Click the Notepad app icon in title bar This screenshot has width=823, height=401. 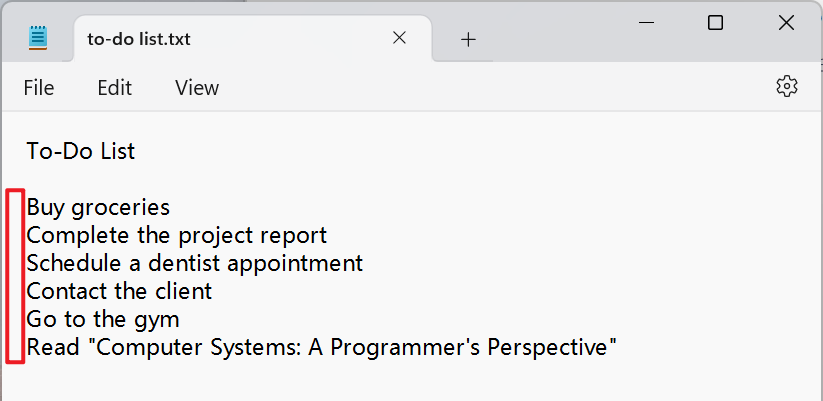pyautogui.click(x=38, y=39)
